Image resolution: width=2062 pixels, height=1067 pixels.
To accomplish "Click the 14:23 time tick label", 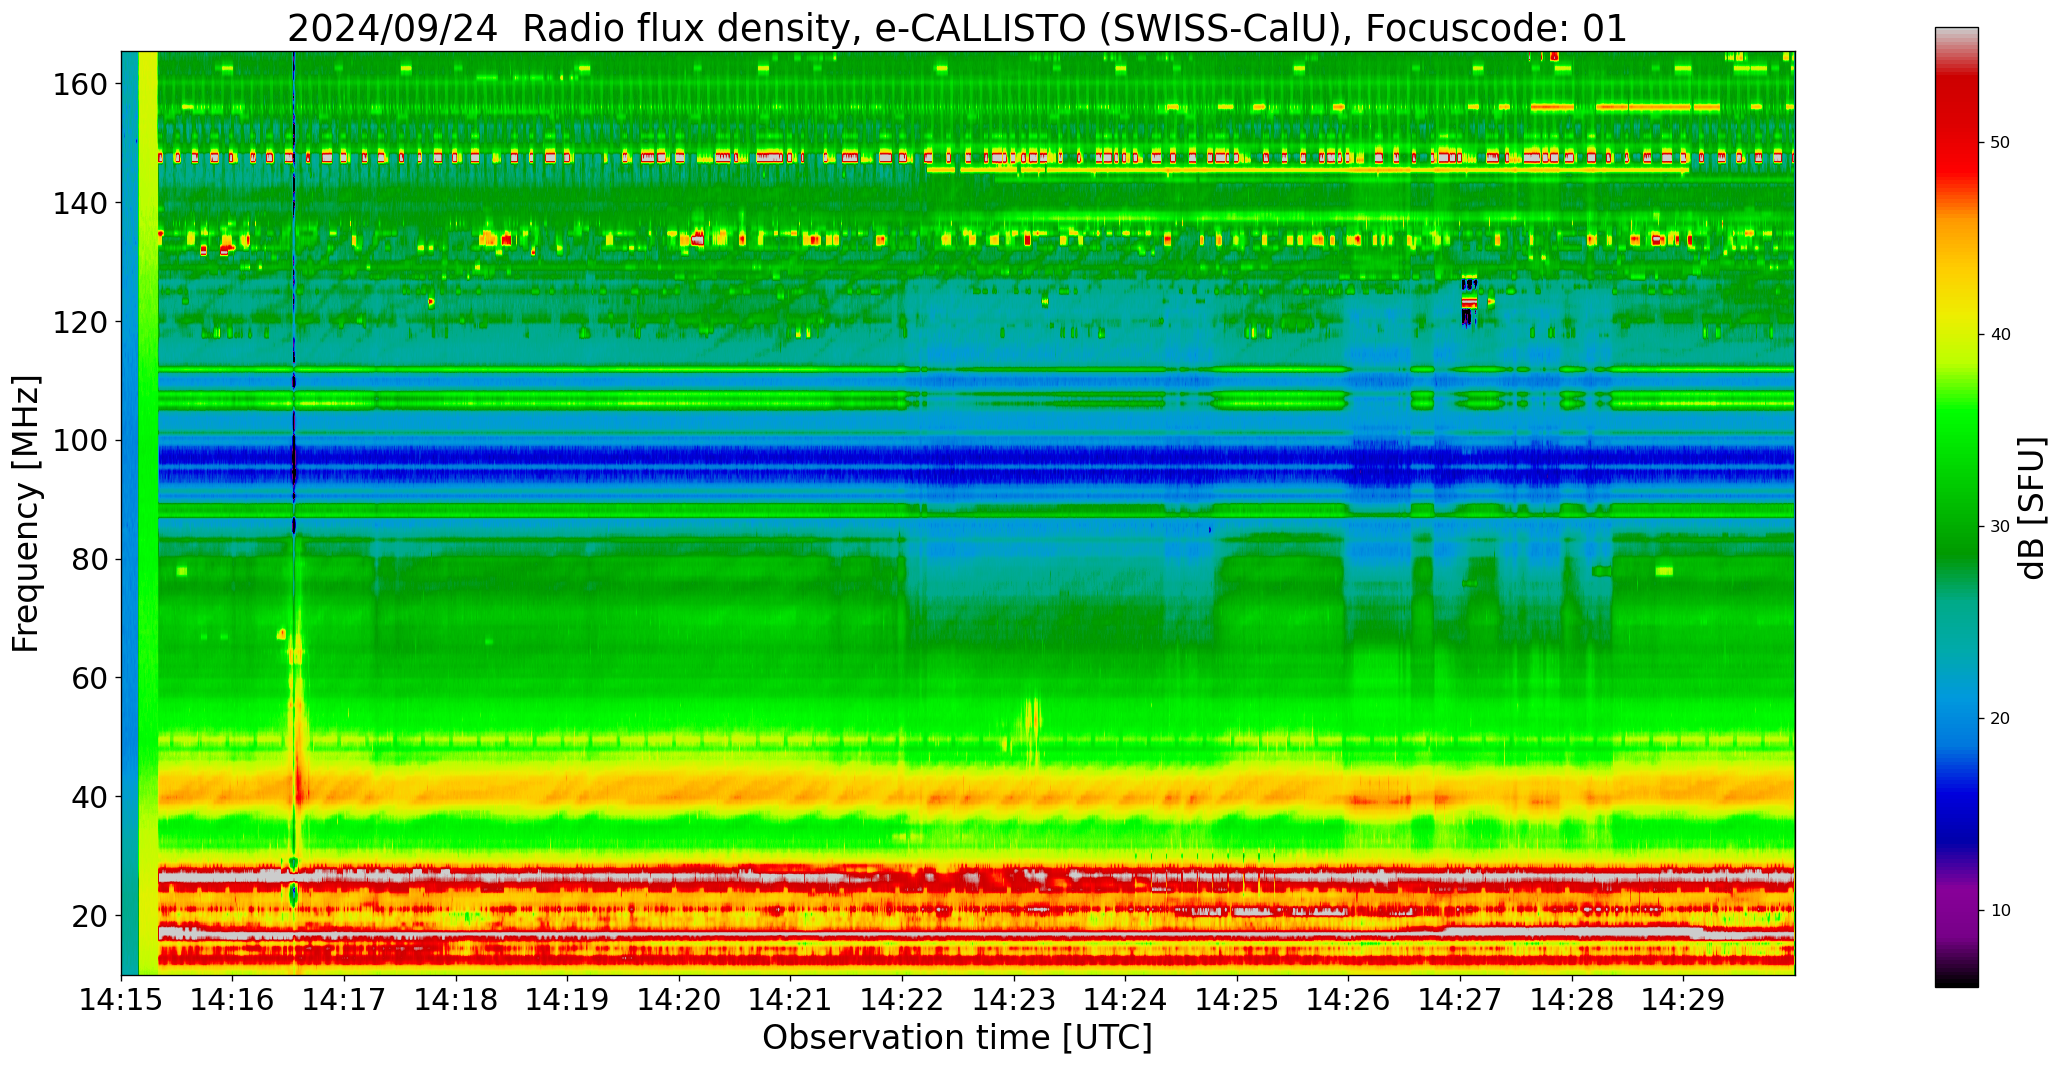I will point(1014,998).
